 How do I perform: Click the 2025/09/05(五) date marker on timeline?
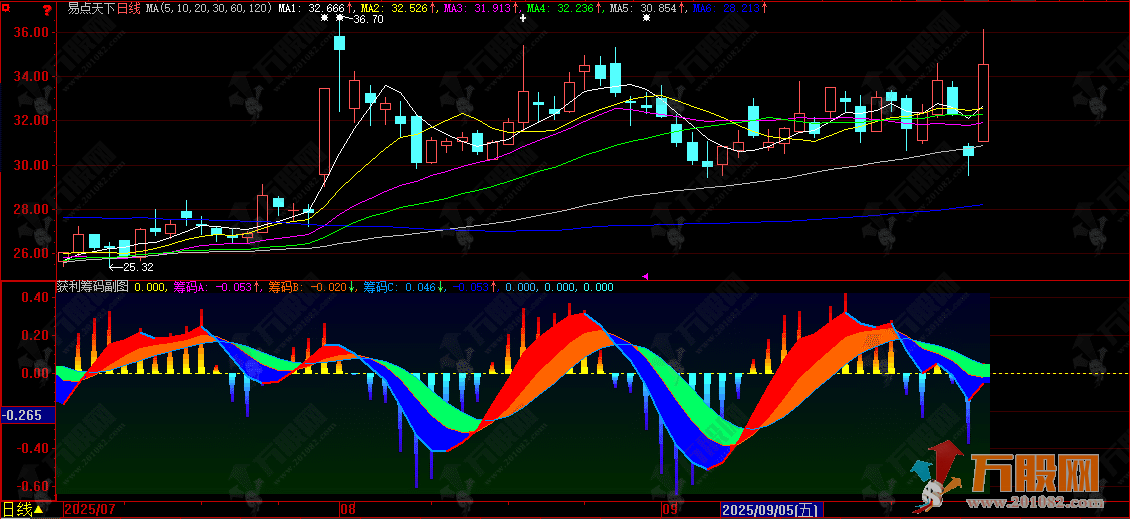coord(771,510)
